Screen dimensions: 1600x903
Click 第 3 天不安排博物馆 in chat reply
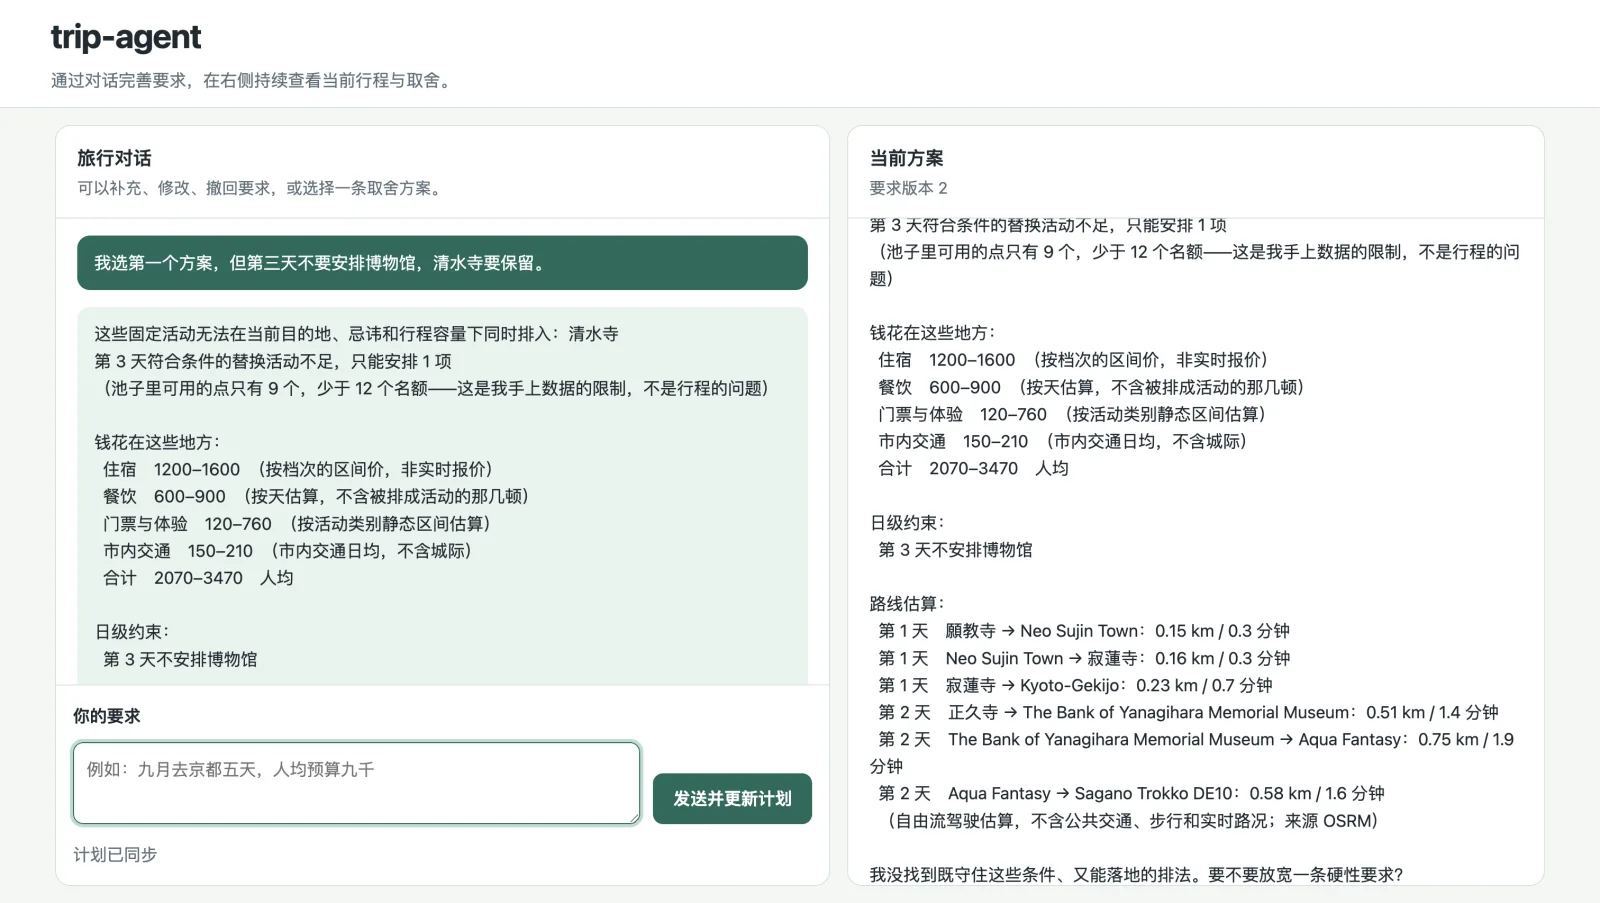180,659
